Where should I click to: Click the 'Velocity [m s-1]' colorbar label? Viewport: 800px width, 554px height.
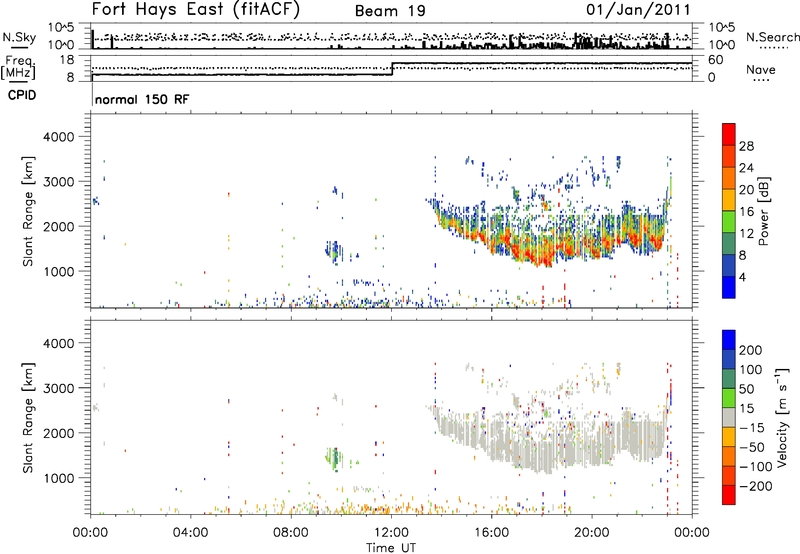(782, 417)
